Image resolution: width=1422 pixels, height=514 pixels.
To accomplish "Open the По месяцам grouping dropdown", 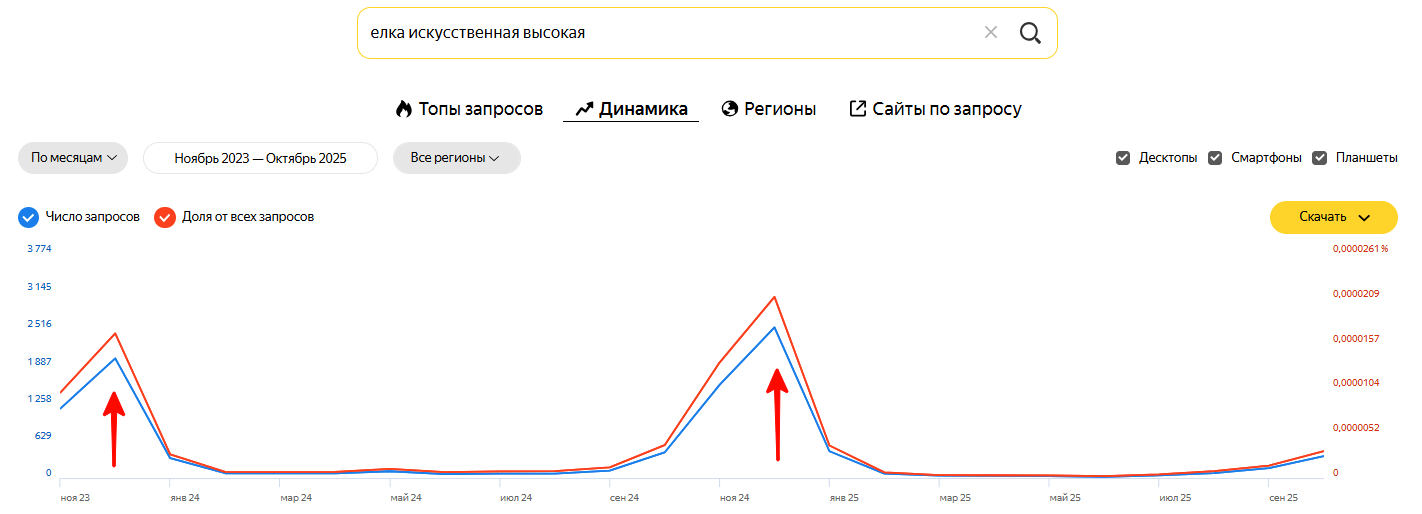I will coord(73,158).
